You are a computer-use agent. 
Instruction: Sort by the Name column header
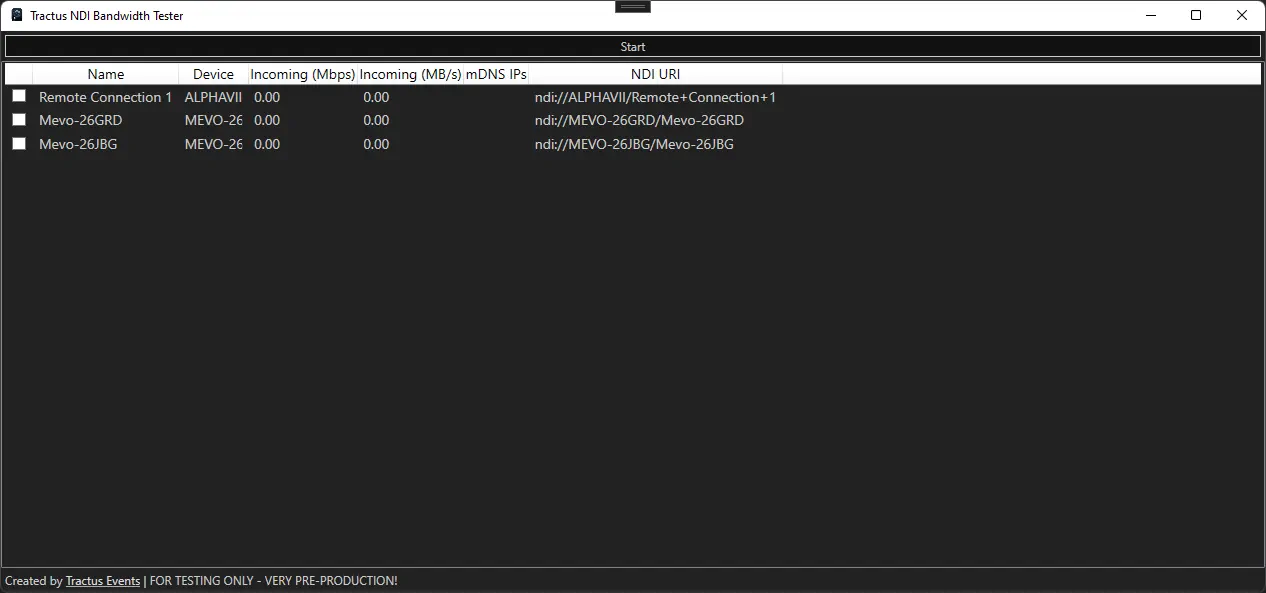(x=106, y=74)
